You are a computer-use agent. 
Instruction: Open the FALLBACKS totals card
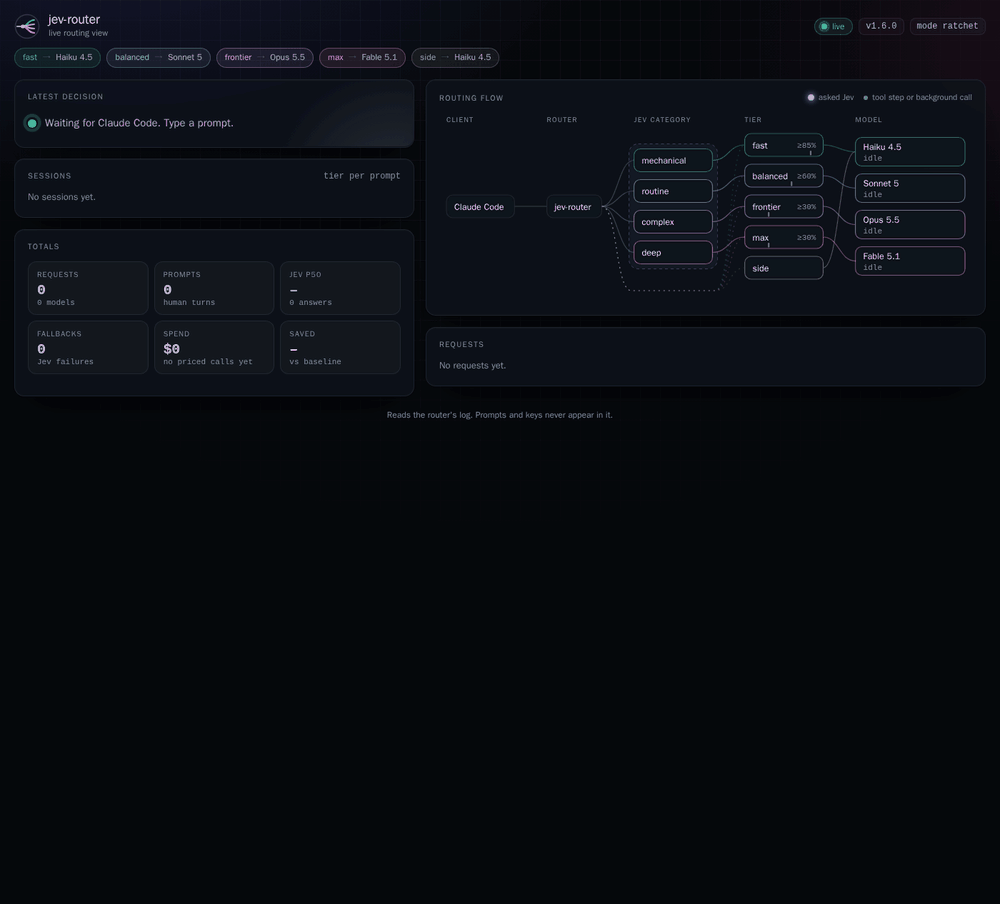click(x=88, y=348)
